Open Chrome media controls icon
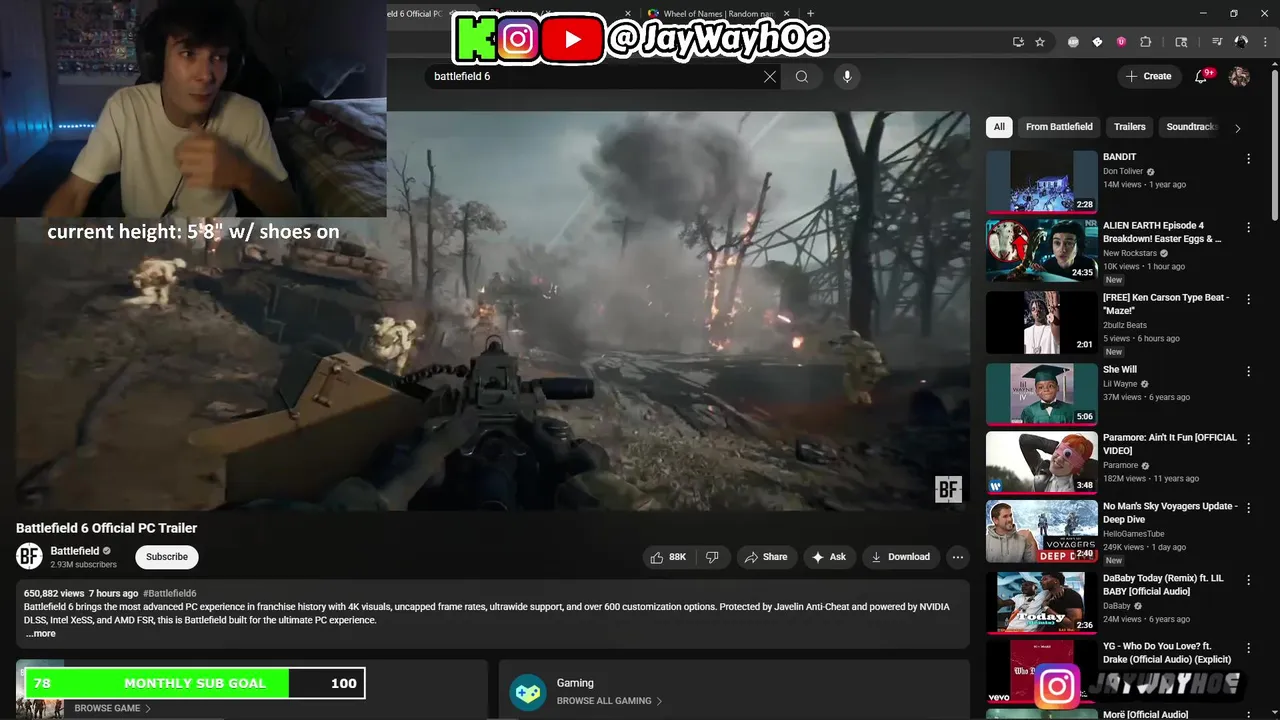1280x720 pixels. tap(1217, 42)
